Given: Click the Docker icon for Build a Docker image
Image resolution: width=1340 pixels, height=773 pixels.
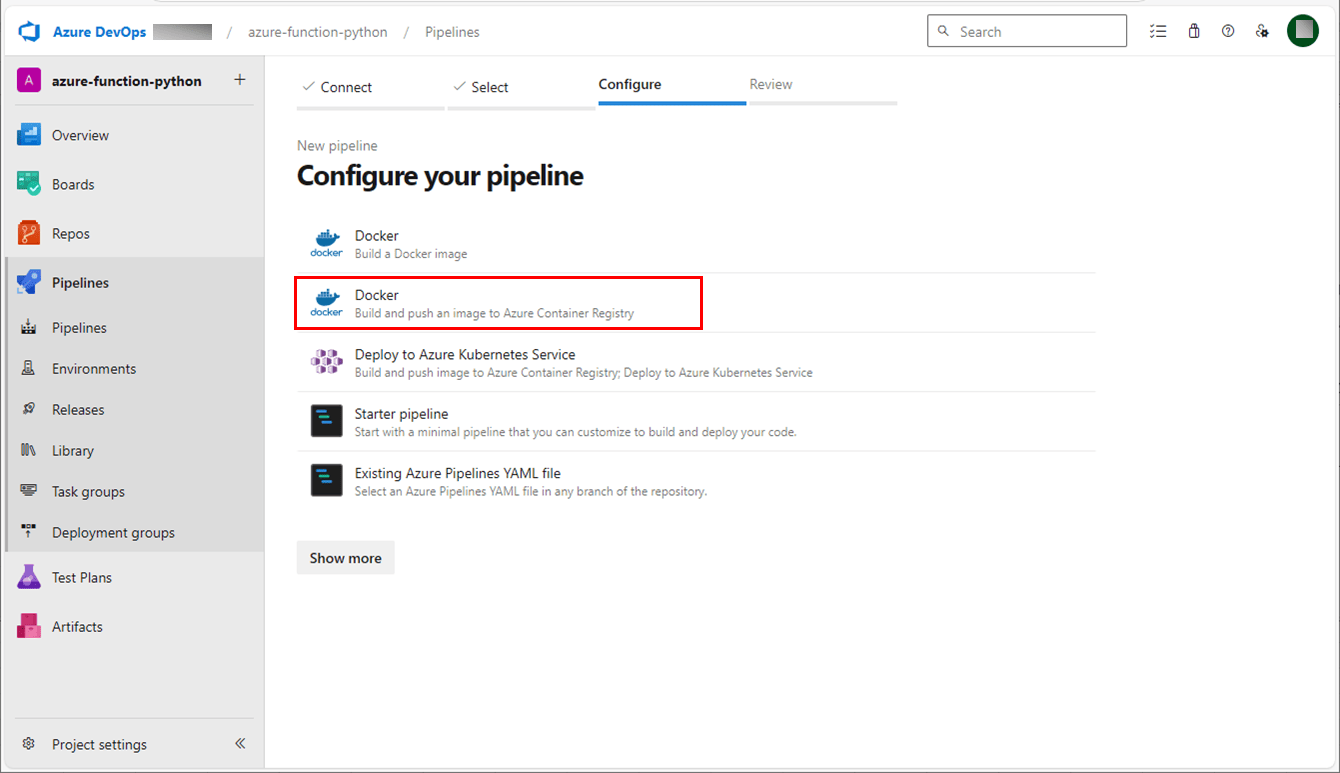Looking at the screenshot, I should 327,243.
